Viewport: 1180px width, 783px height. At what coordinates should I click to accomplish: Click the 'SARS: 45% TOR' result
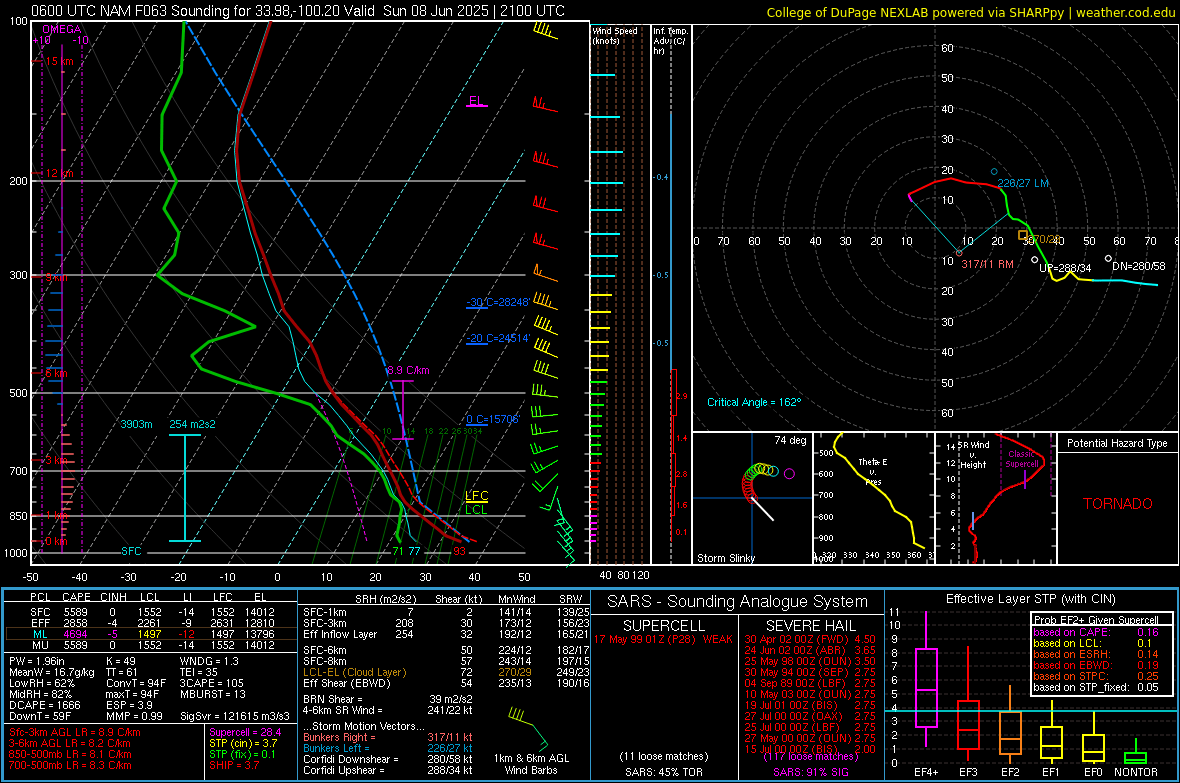(x=663, y=772)
